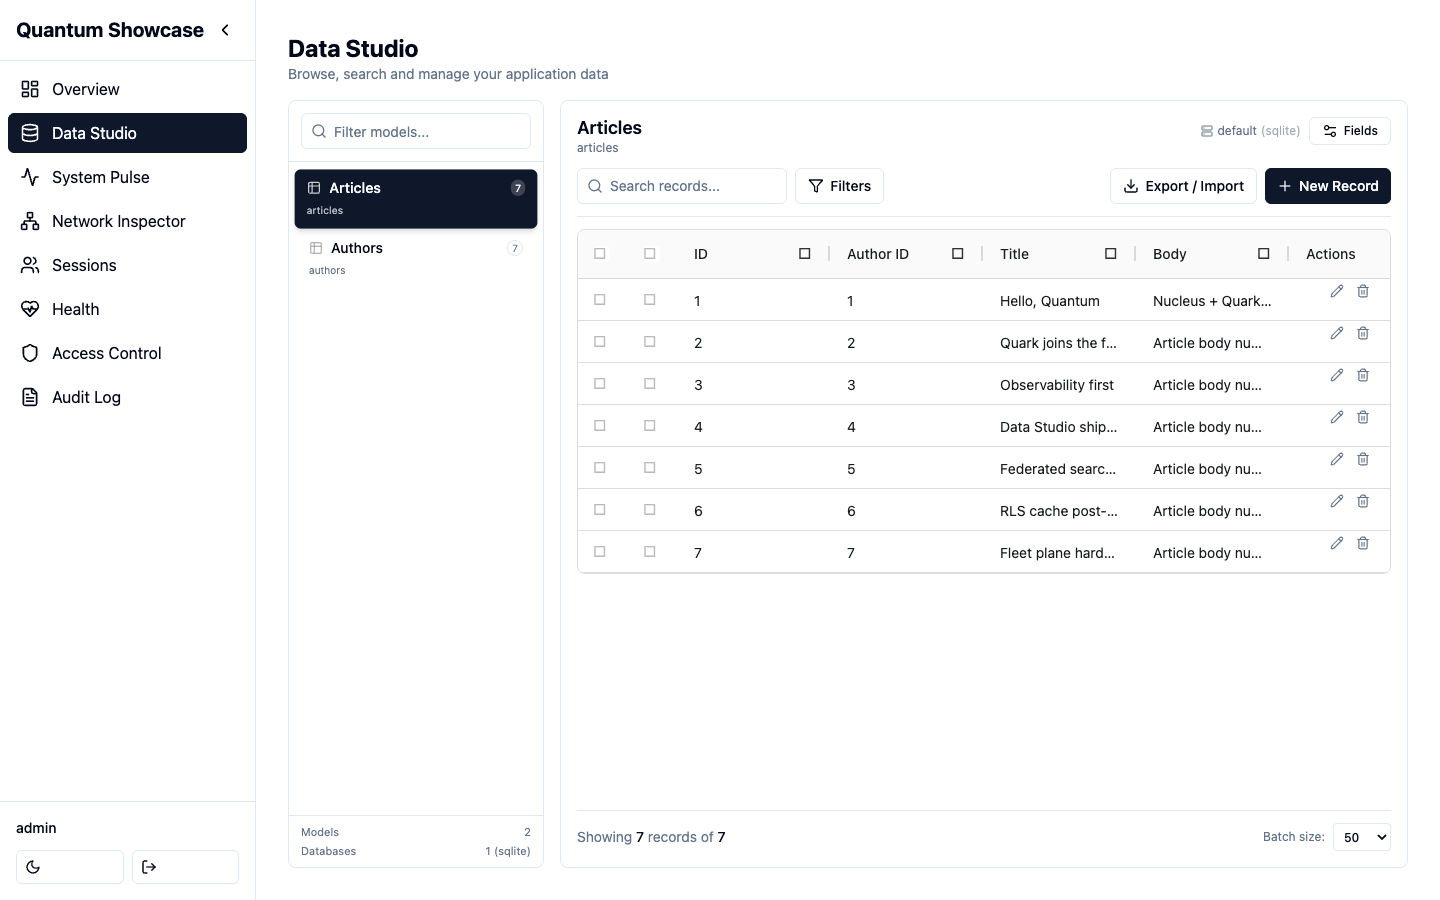Click the Export / Import button

point(1183,186)
